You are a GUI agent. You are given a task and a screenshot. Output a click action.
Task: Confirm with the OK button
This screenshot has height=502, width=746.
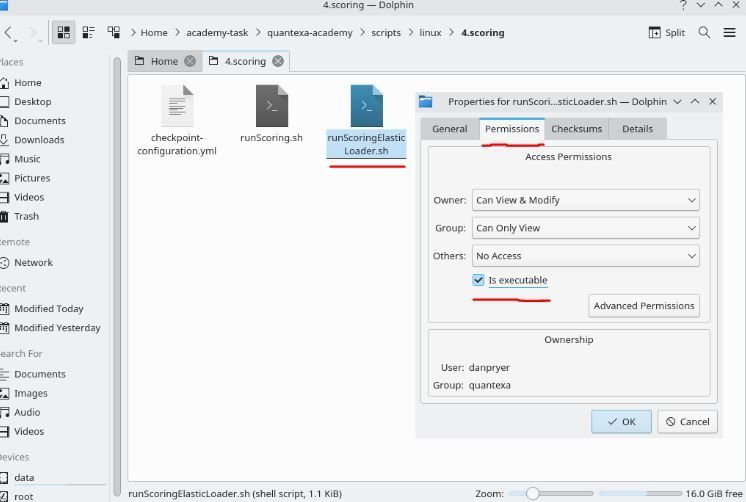621,422
